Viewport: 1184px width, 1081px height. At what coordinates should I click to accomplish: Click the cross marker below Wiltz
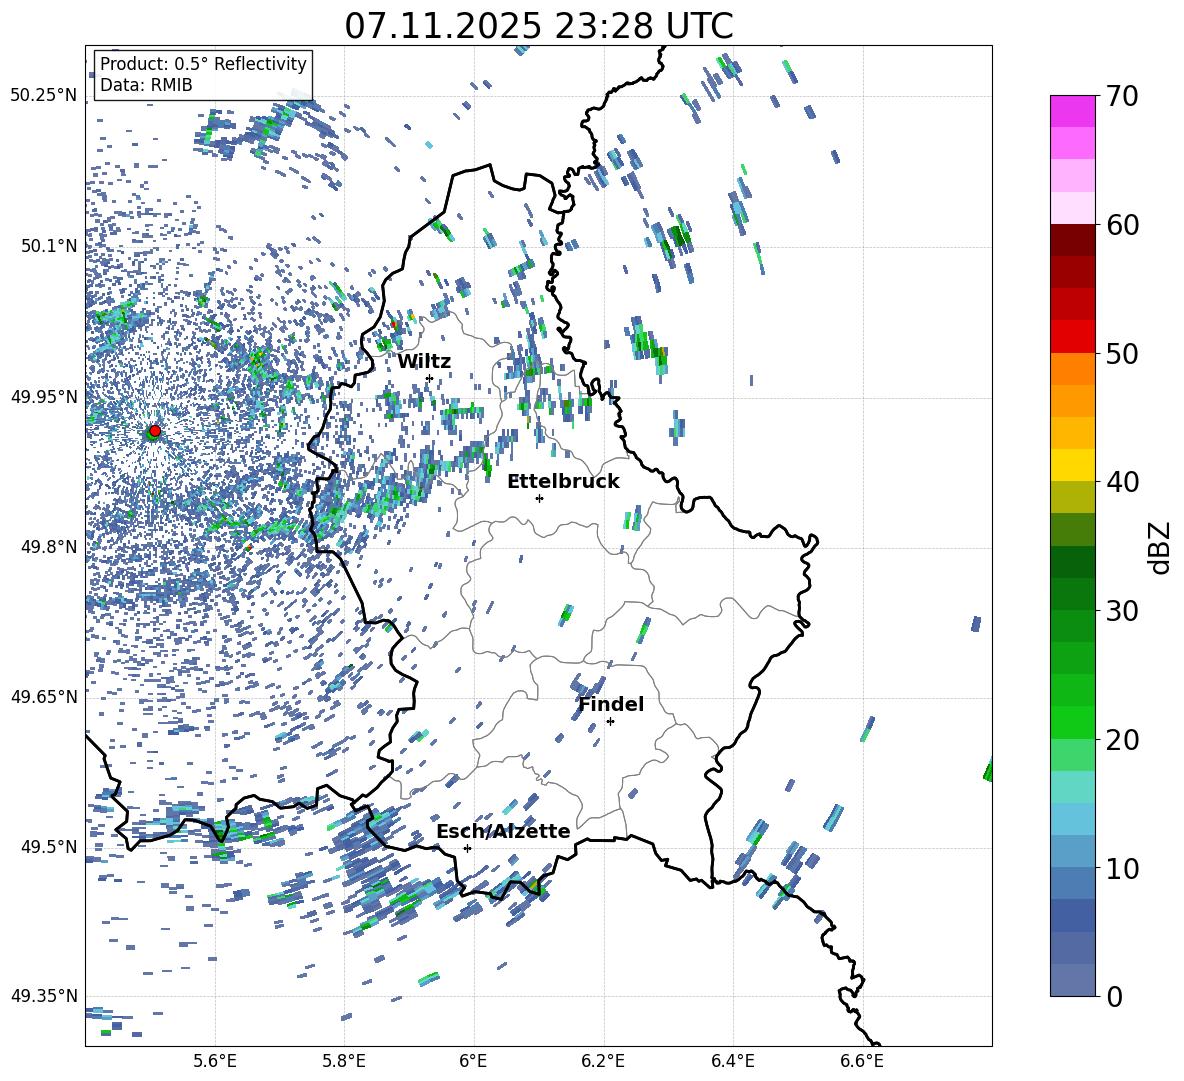click(x=430, y=378)
